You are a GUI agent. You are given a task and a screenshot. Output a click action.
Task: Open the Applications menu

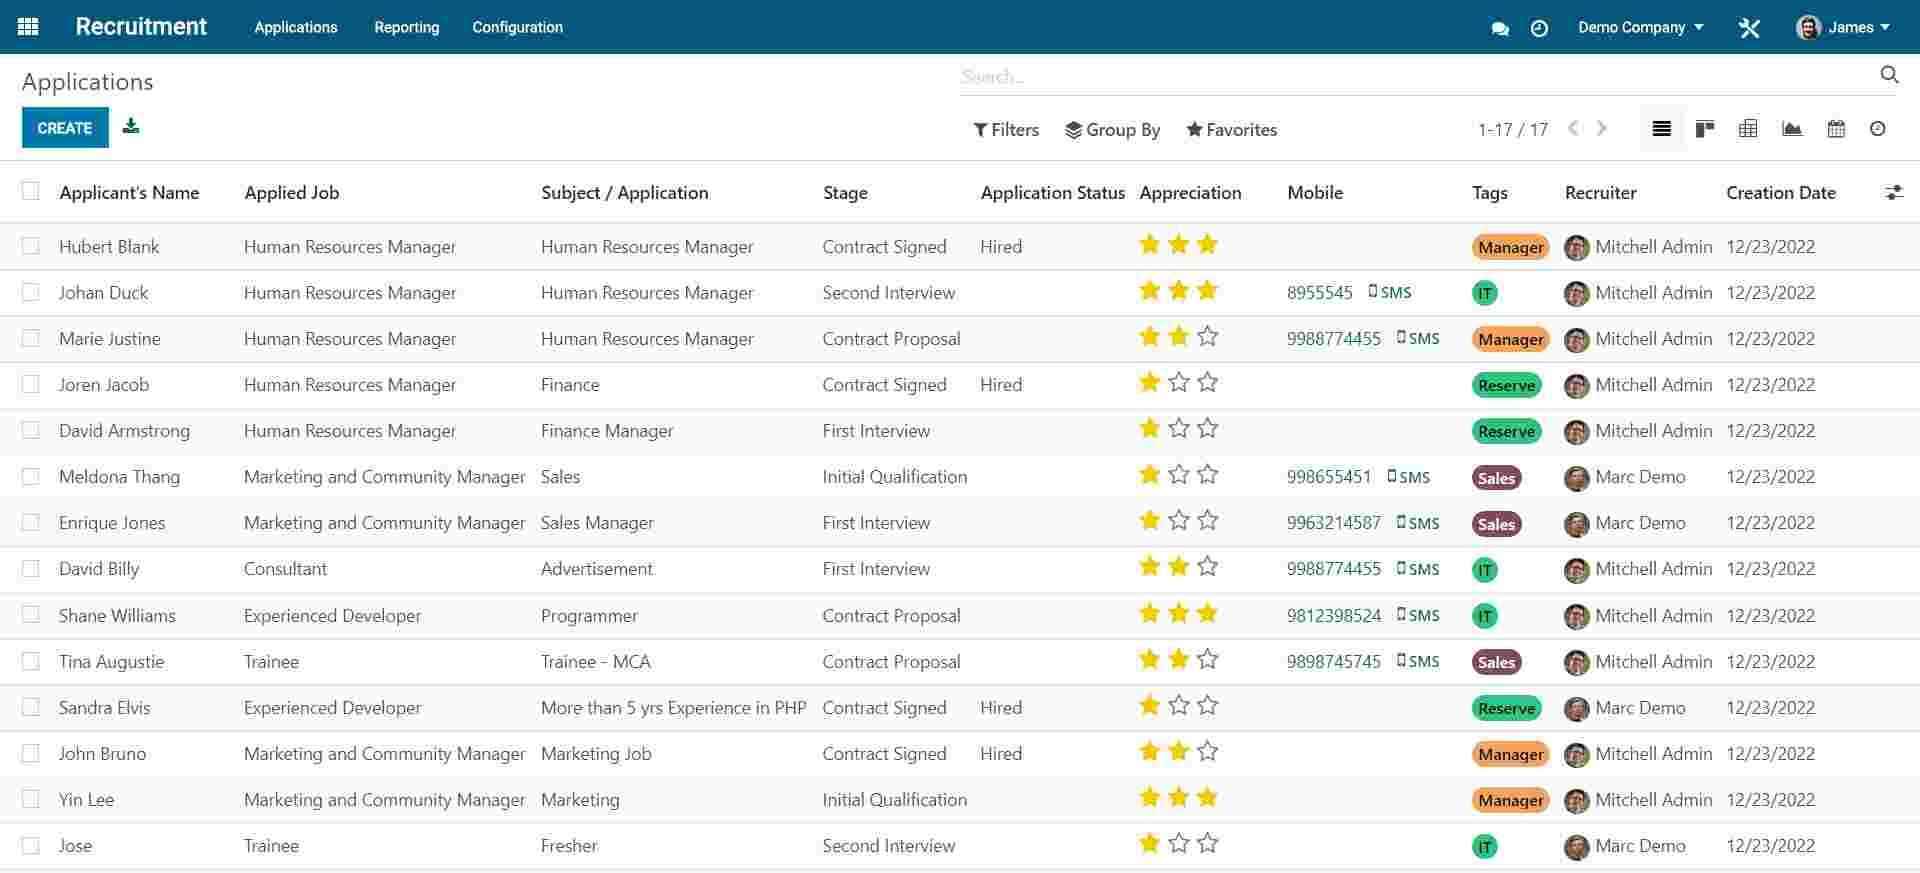click(296, 27)
